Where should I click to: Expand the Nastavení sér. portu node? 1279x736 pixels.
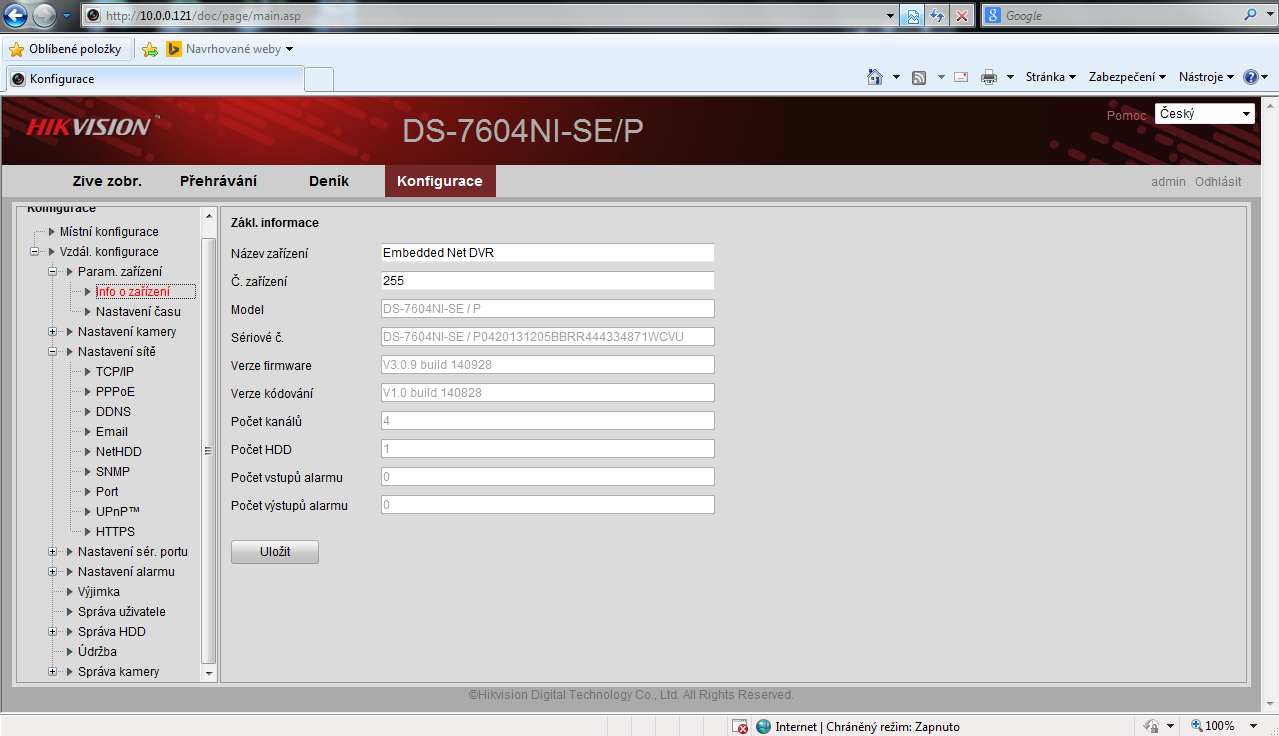tap(53, 552)
